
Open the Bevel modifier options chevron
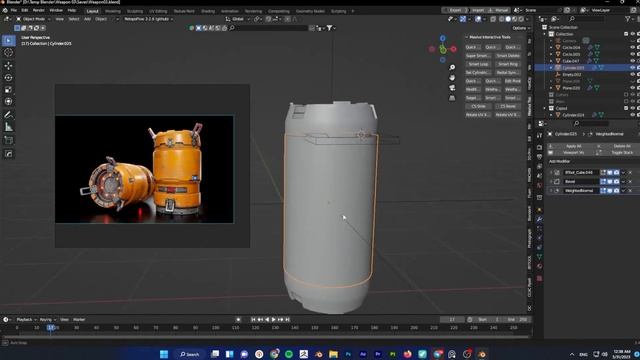click(623, 182)
